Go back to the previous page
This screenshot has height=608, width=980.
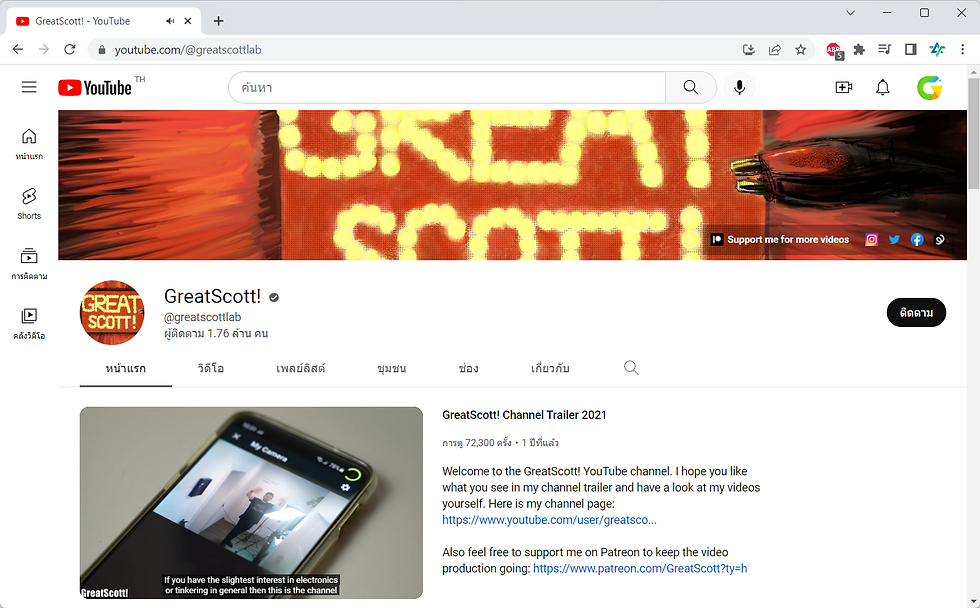(x=18, y=49)
